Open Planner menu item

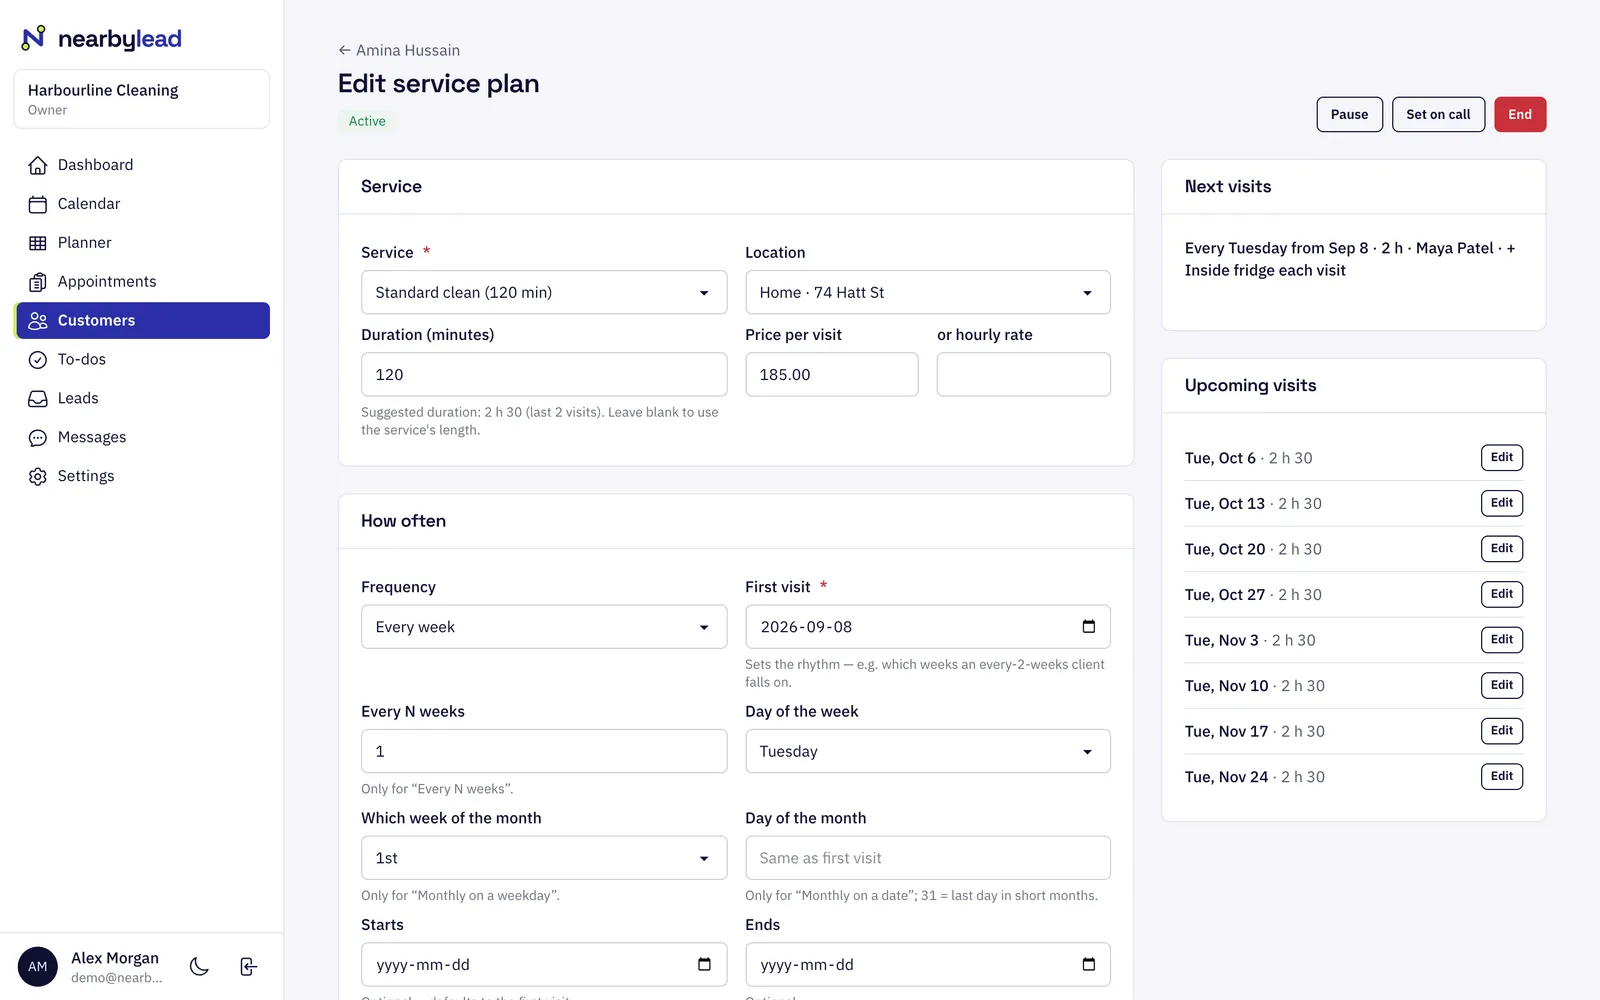click(x=142, y=243)
